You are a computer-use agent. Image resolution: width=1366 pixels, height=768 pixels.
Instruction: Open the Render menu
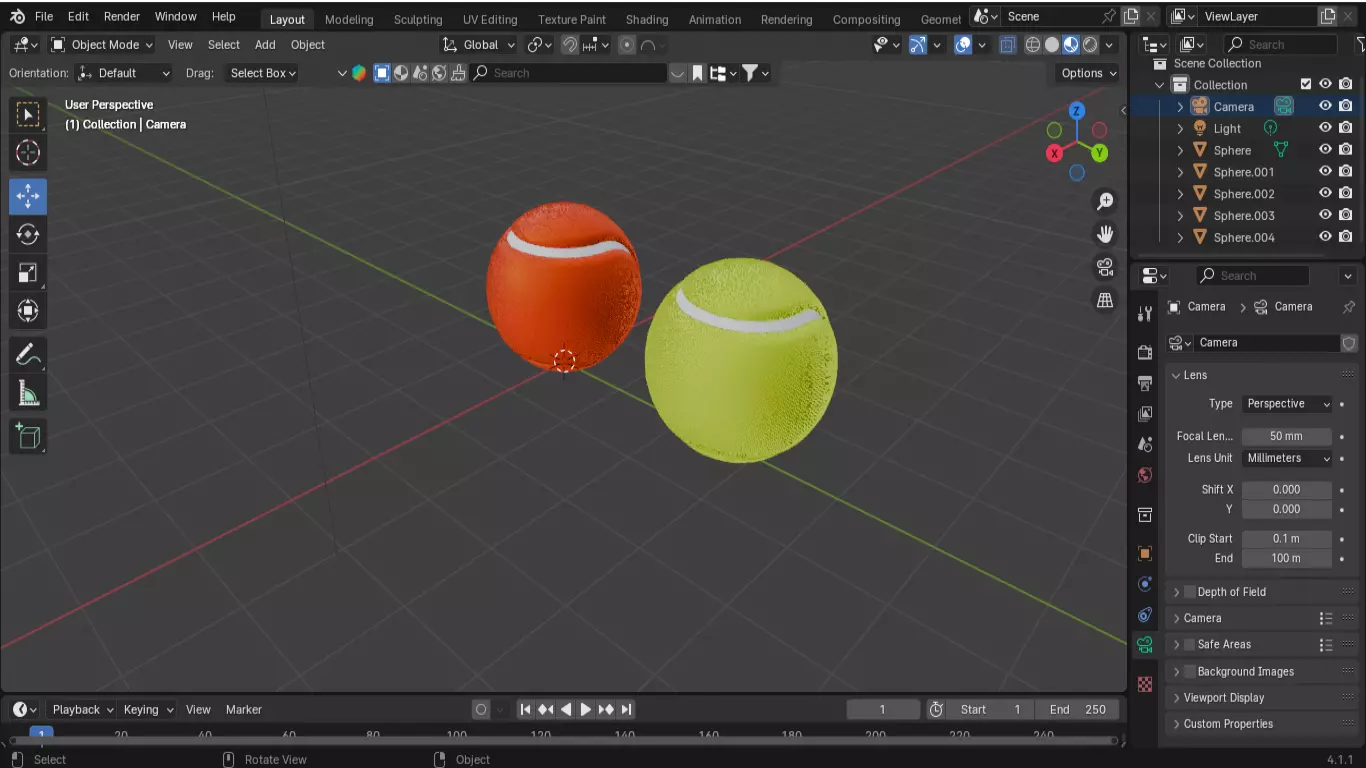(x=122, y=17)
